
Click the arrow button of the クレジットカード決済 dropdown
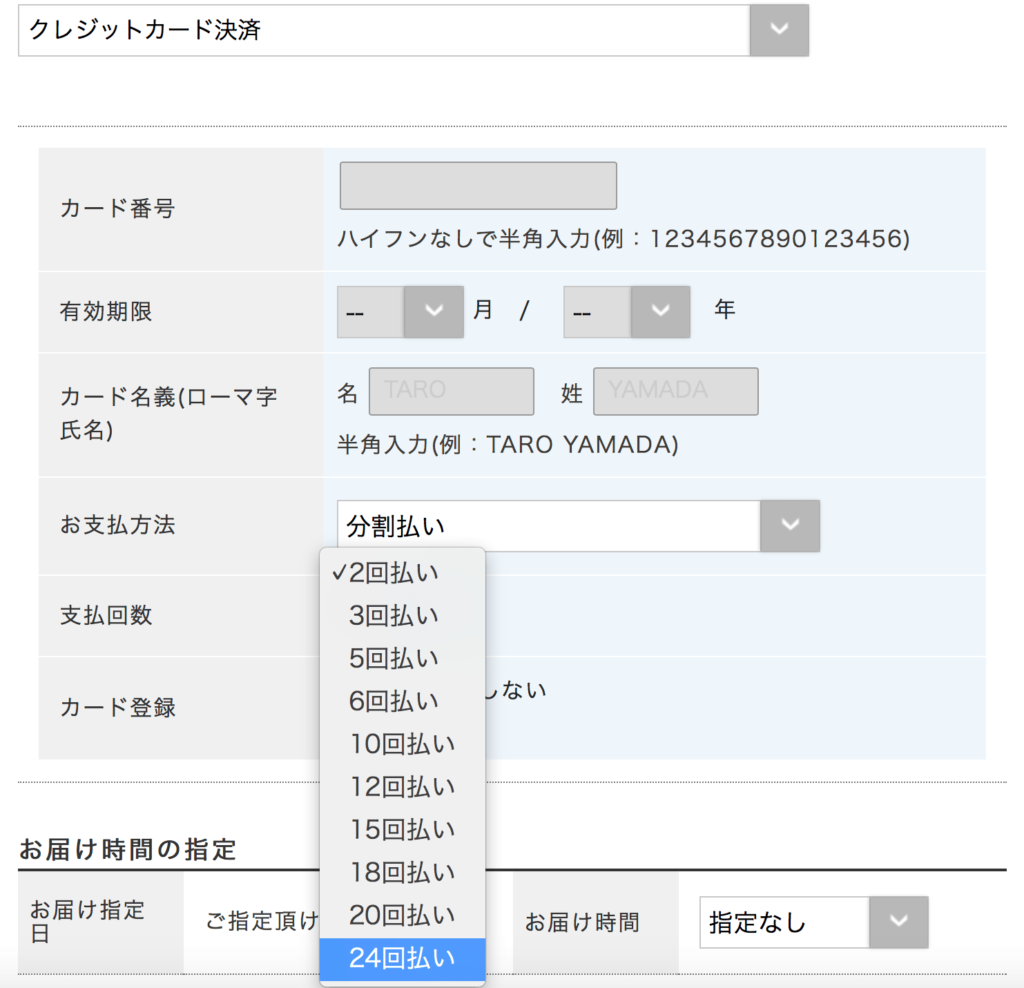779,30
